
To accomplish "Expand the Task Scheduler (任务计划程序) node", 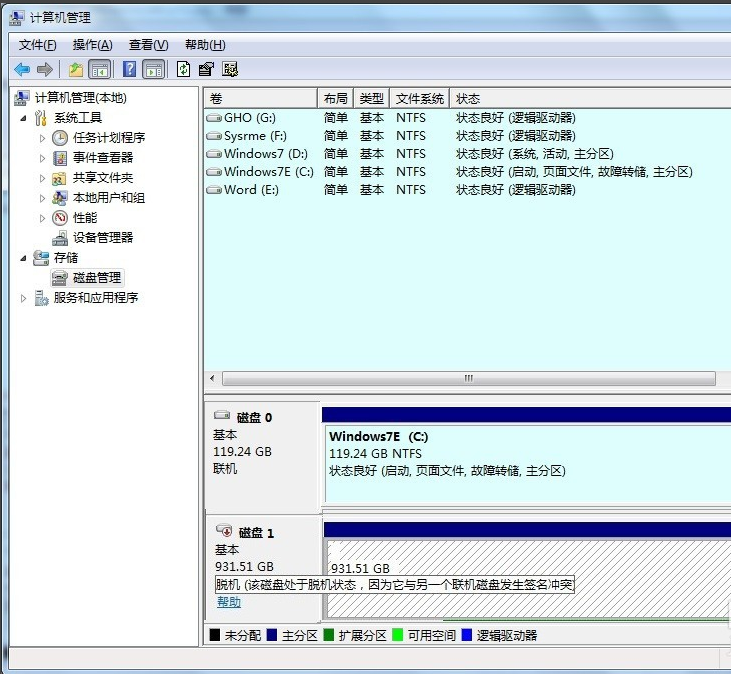I will [42, 138].
